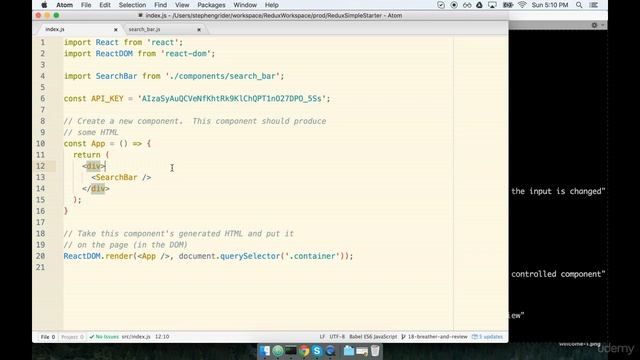The height and width of the screenshot is (360, 640).
Task: Click 'controlled component' text in terminal window
Action: pos(558,274)
